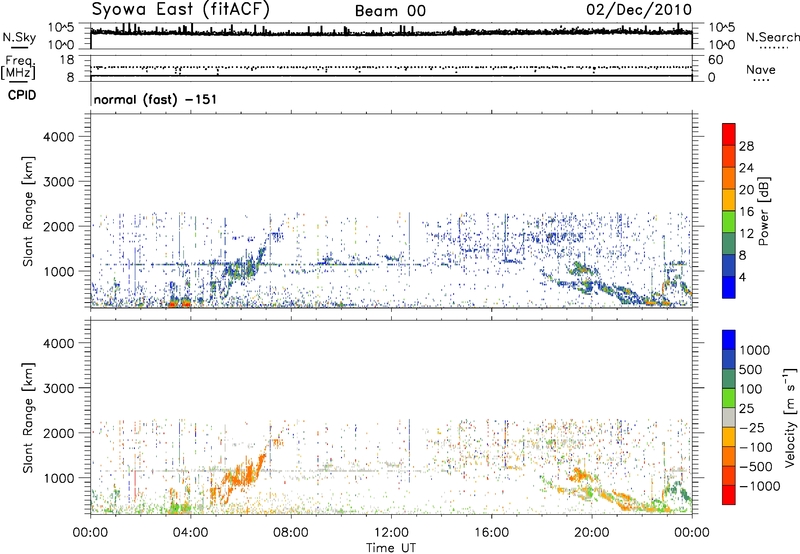Click the '60' tick on the Nave axis
This screenshot has width=800, height=554.
coord(715,60)
